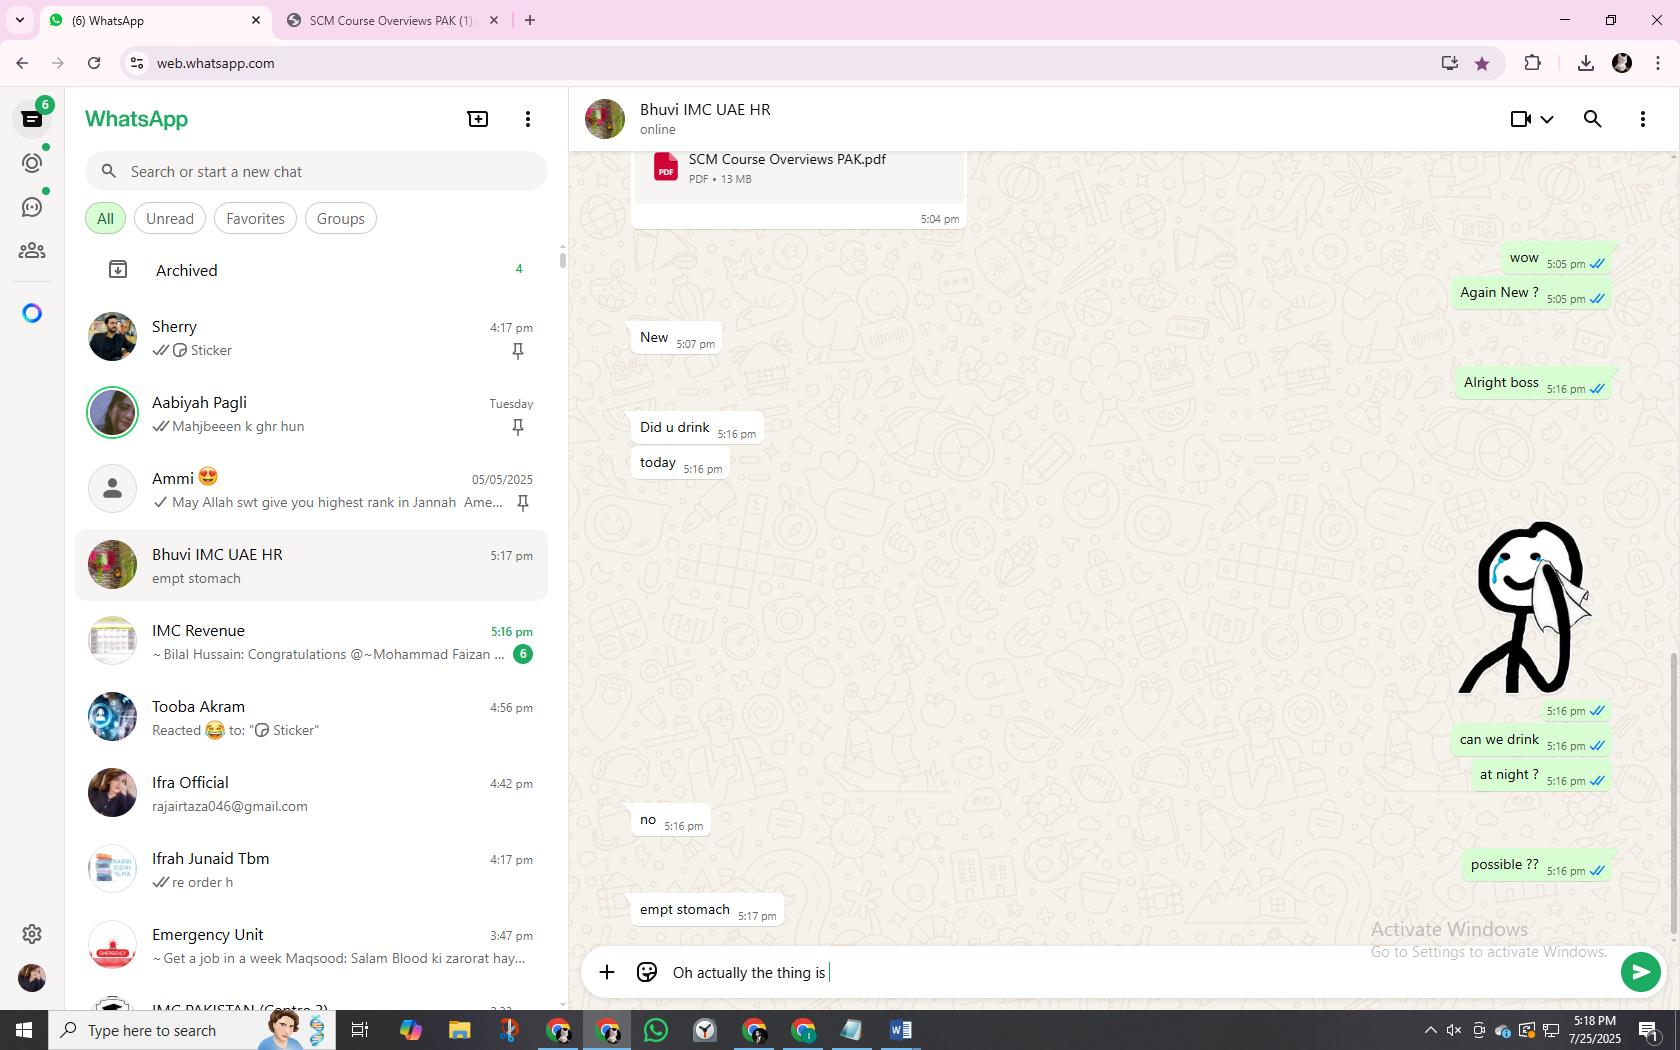Open the attach plus icon

point(607,972)
